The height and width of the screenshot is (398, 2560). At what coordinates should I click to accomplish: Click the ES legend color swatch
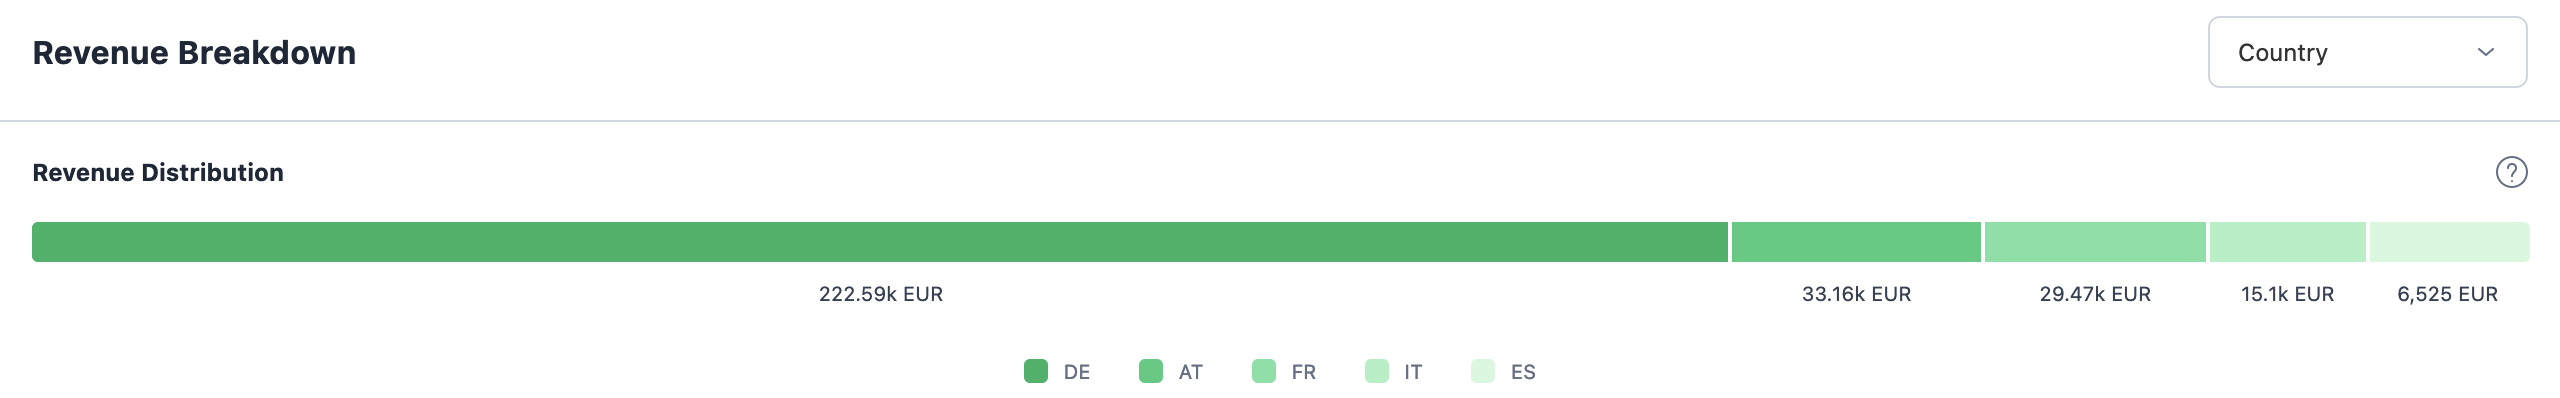(1483, 371)
